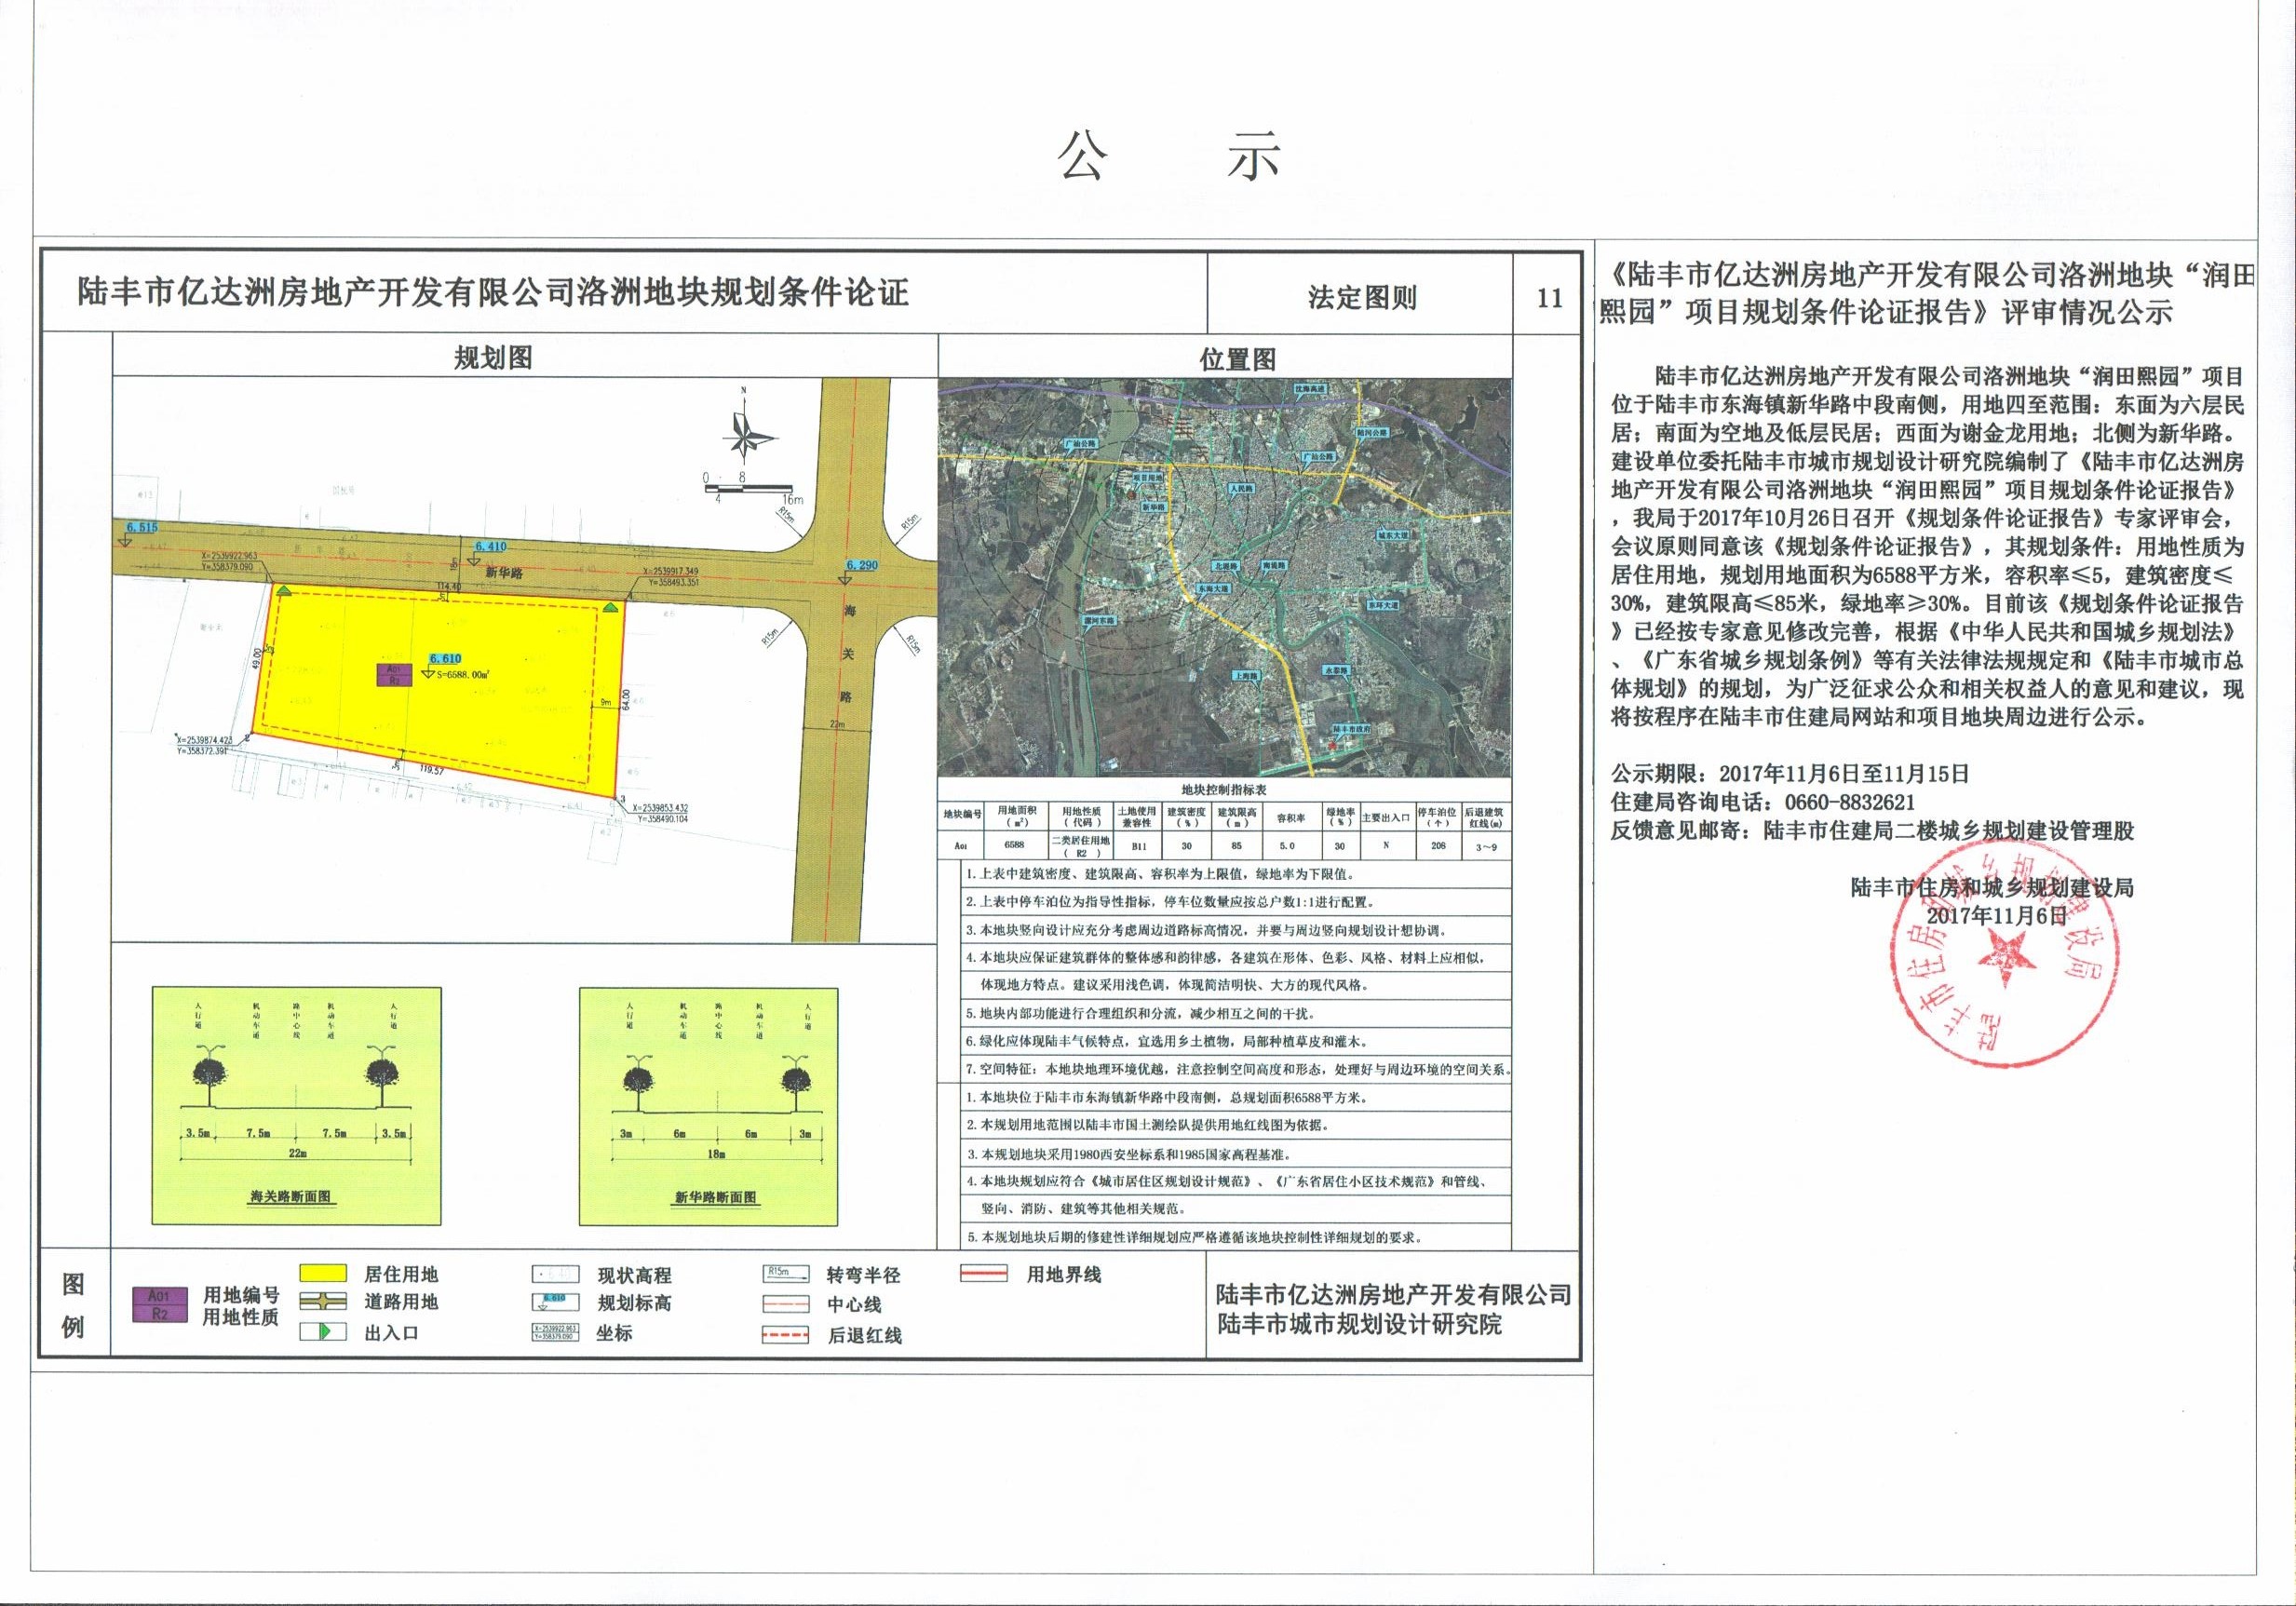Viewport: 2296px width, 1606px height.
Task: Click the green triangle 出入口 legend symbol
Action: 323,1332
